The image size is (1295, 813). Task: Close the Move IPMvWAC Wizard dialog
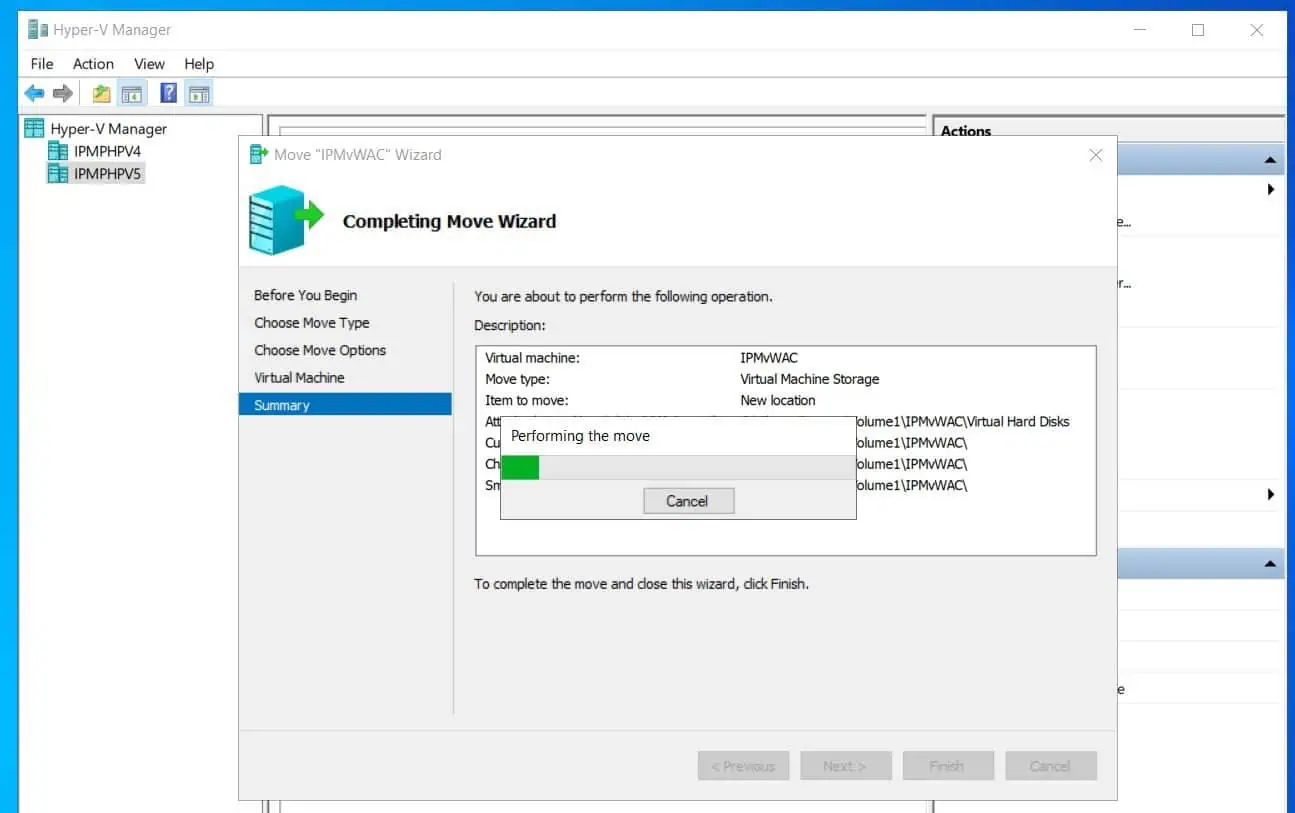[1096, 155]
